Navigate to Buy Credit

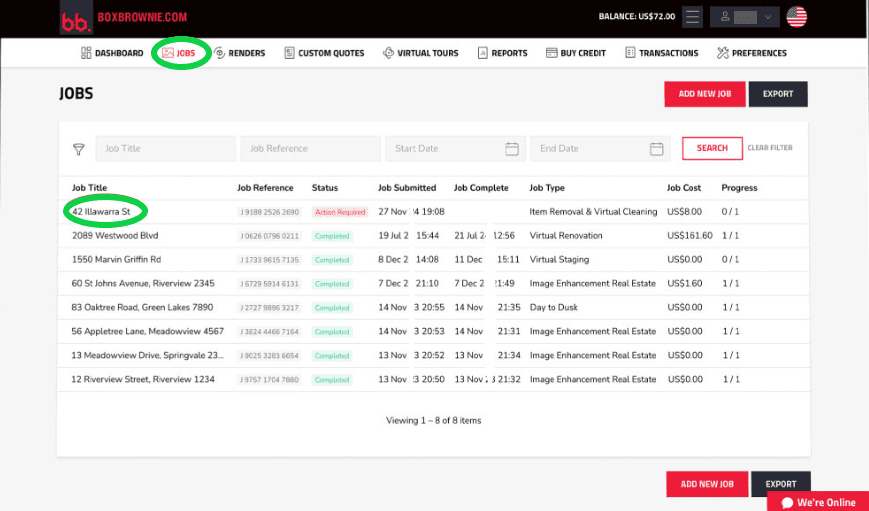(x=576, y=53)
